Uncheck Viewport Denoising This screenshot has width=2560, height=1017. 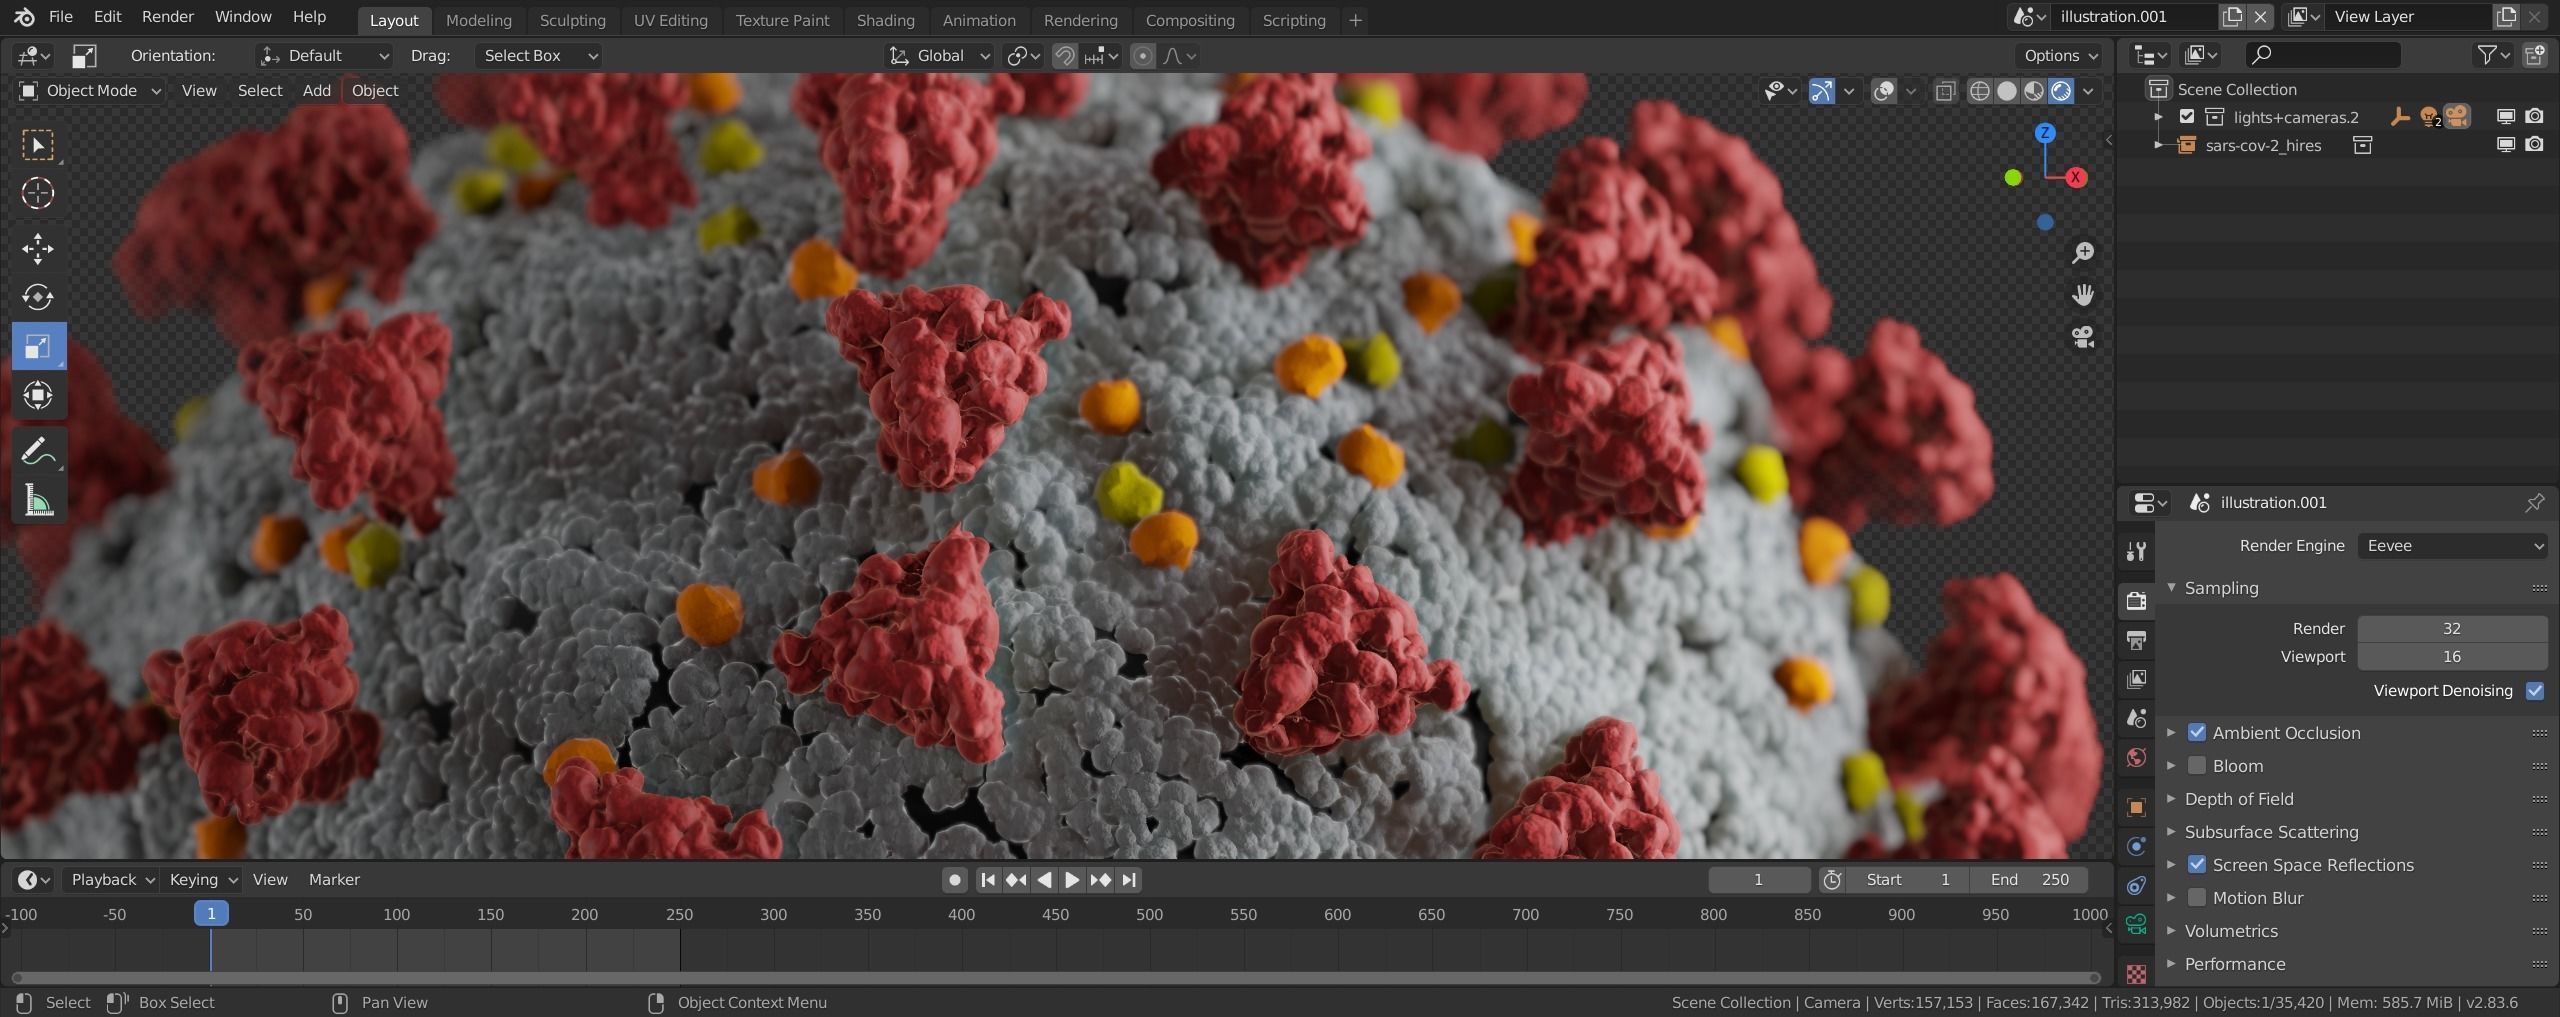pos(2535,691)
